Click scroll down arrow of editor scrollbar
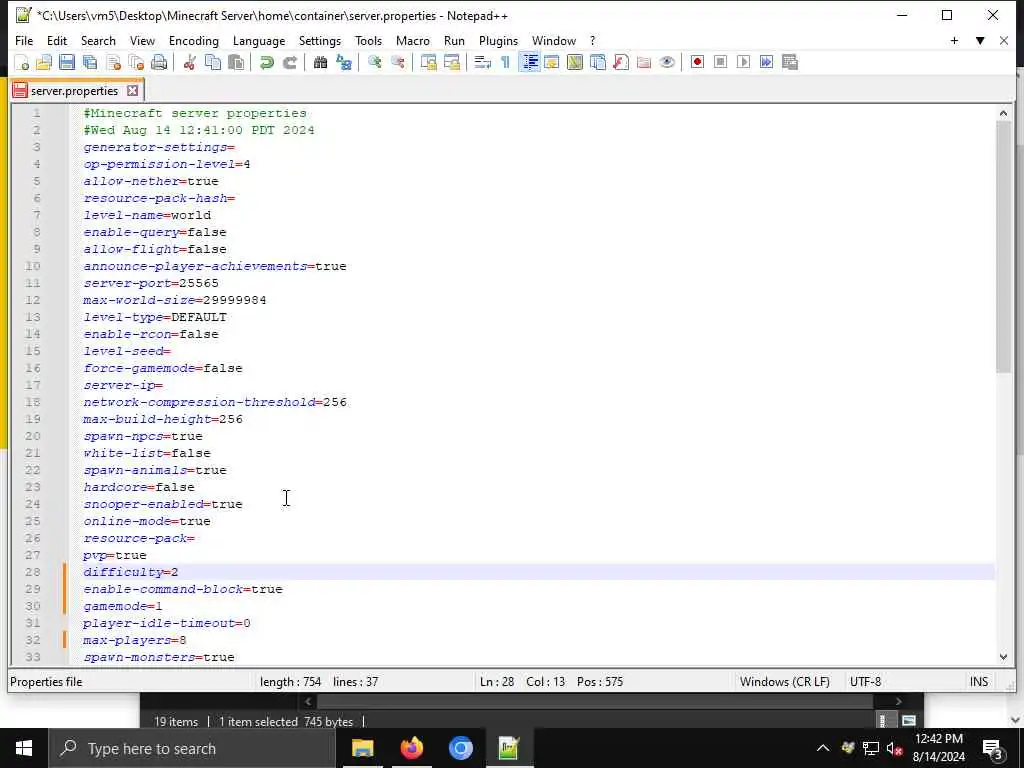 click(1003, 657)
